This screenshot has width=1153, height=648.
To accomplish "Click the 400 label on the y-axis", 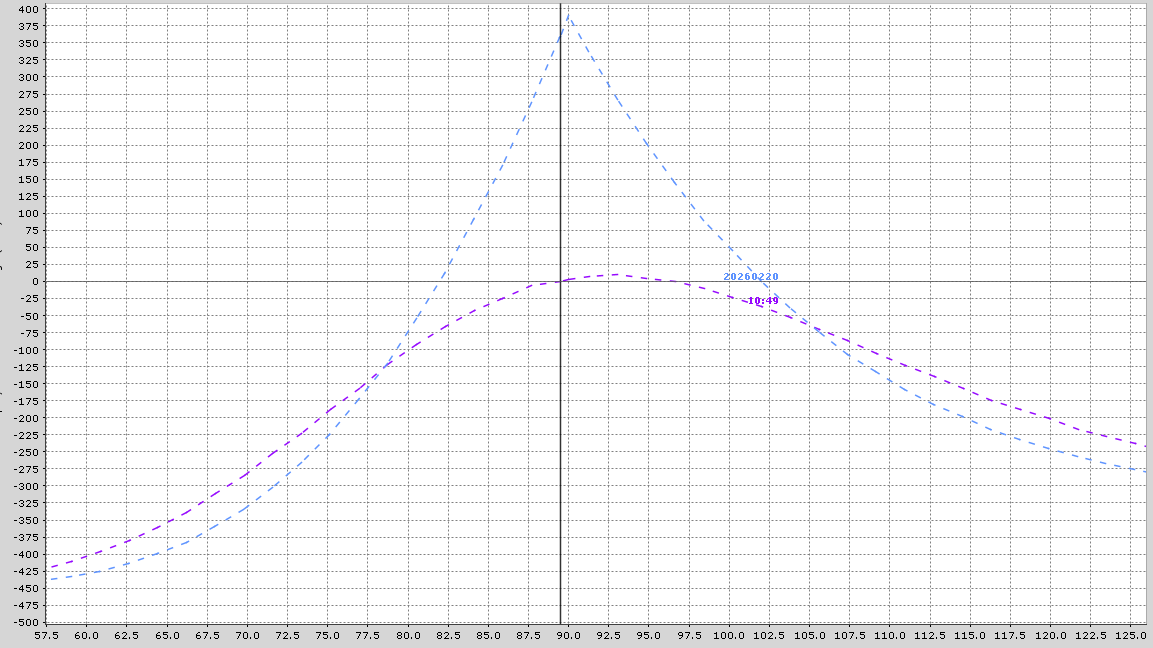I will pyautogui.click(x=29, y=9).
